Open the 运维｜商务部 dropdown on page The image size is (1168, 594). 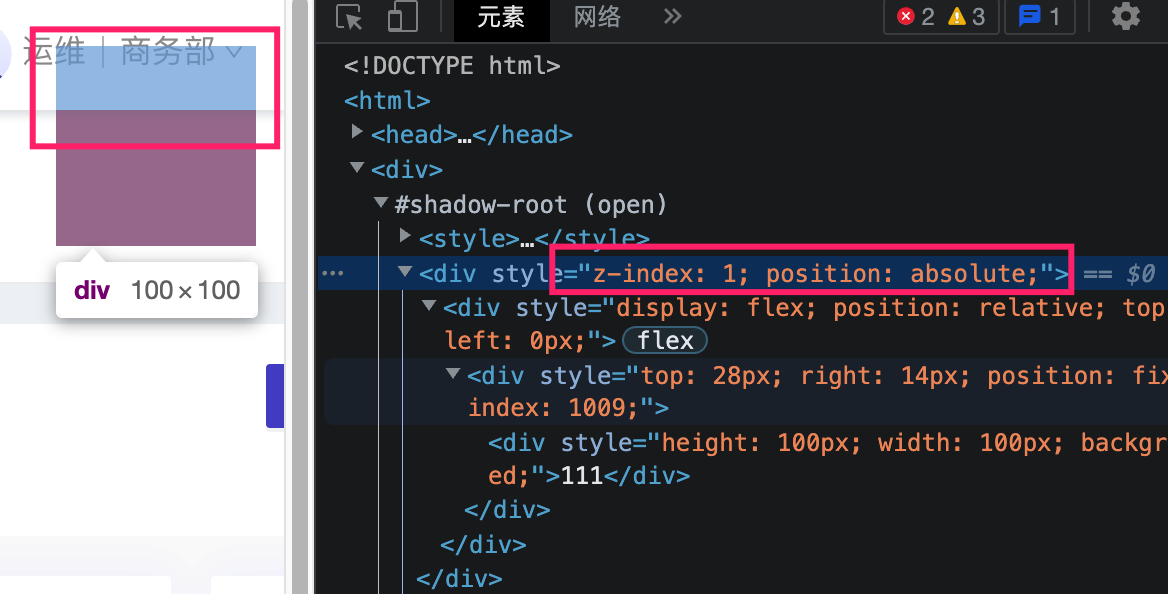pyautogui.click(x=133, y=52)
